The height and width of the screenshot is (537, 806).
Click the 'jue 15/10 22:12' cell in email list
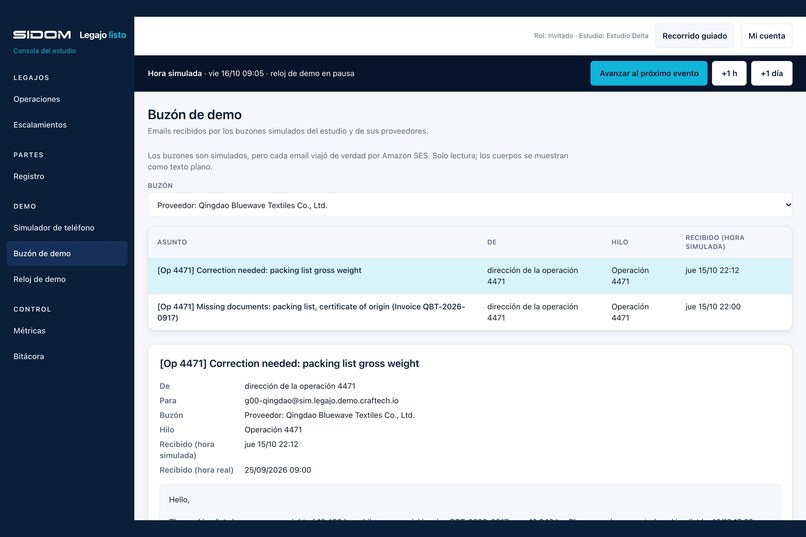pos(712,270)
